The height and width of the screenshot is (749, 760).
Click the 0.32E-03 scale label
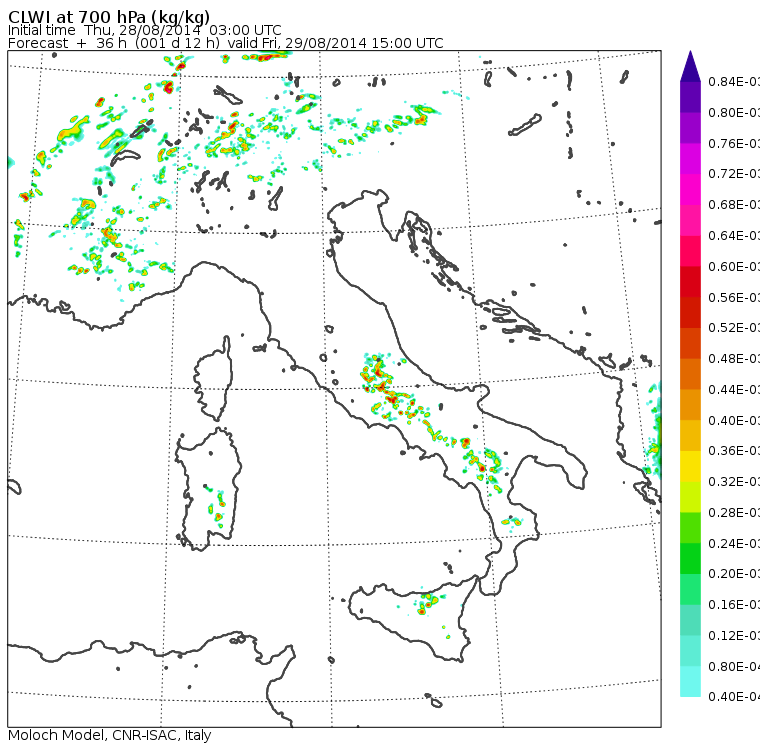point(734,481)
